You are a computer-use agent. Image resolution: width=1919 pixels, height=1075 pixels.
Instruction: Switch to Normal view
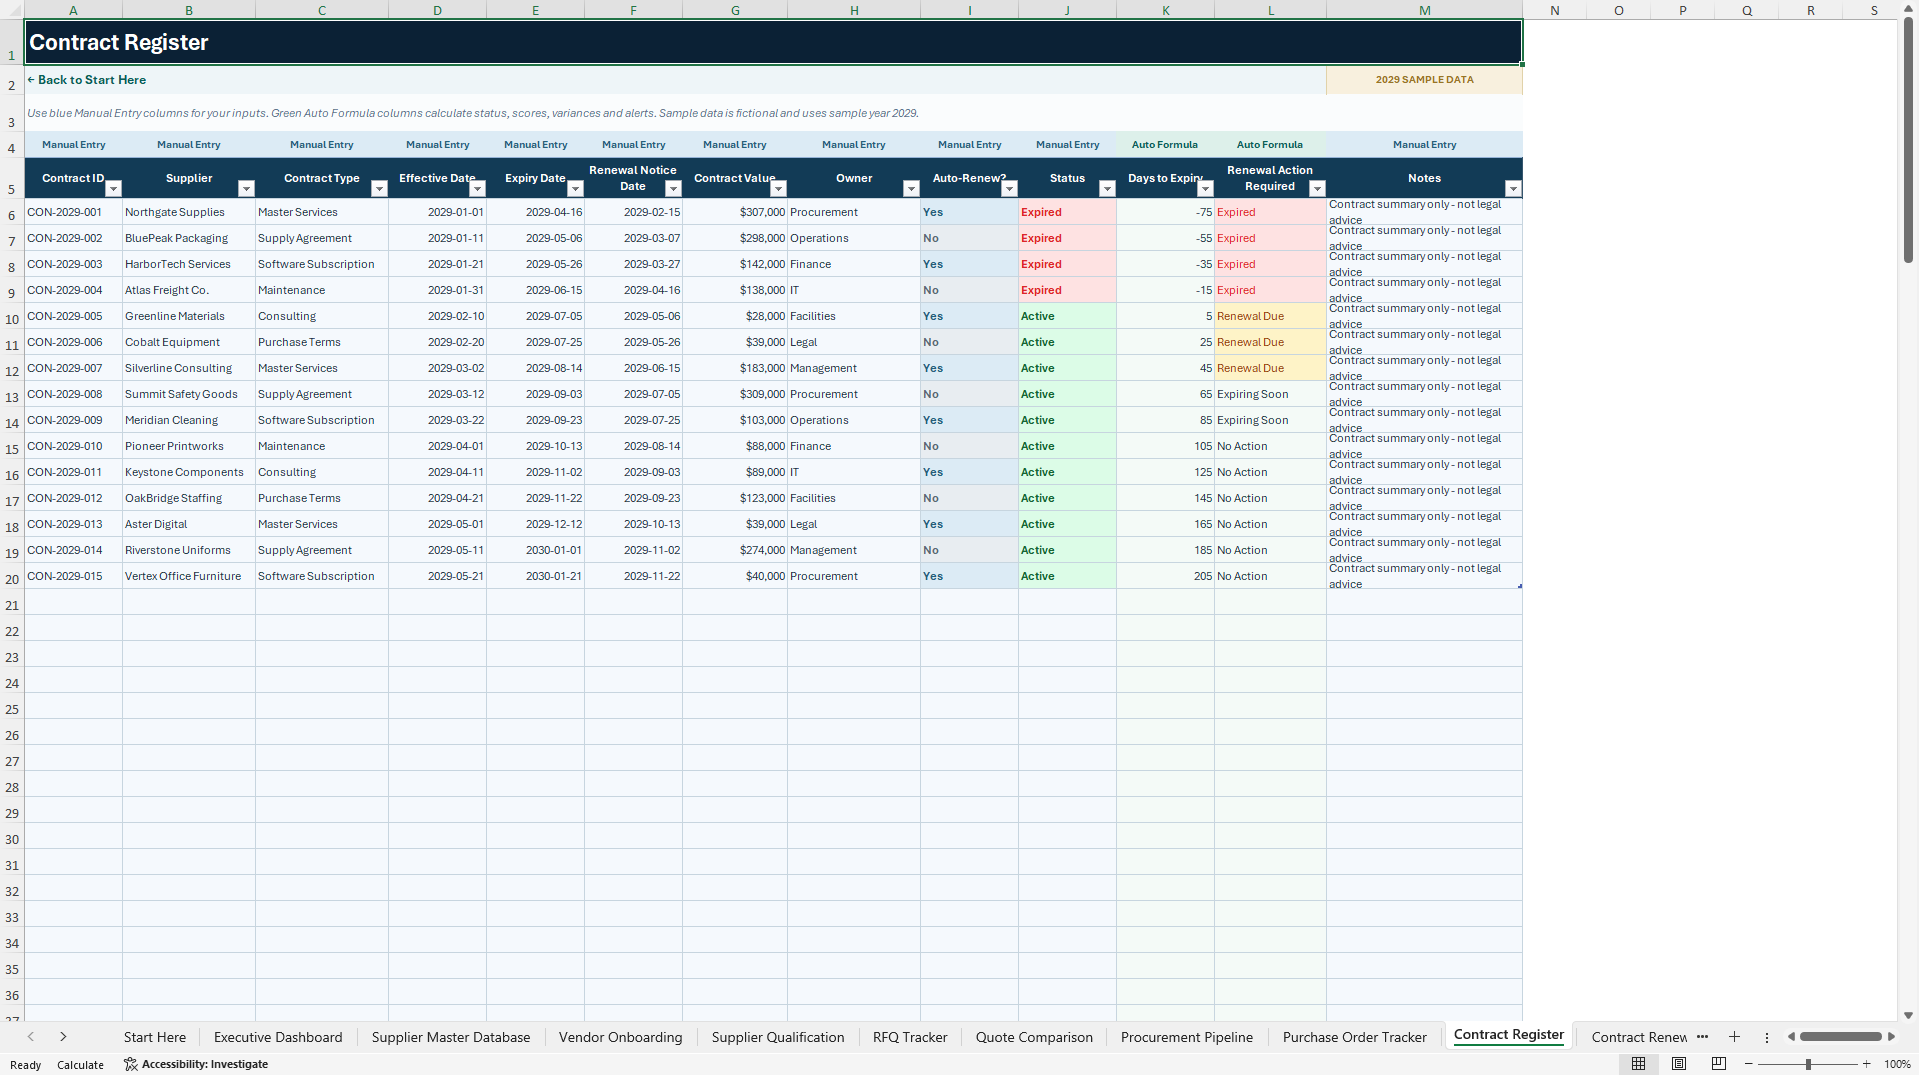click(x=1638, y=1064)
